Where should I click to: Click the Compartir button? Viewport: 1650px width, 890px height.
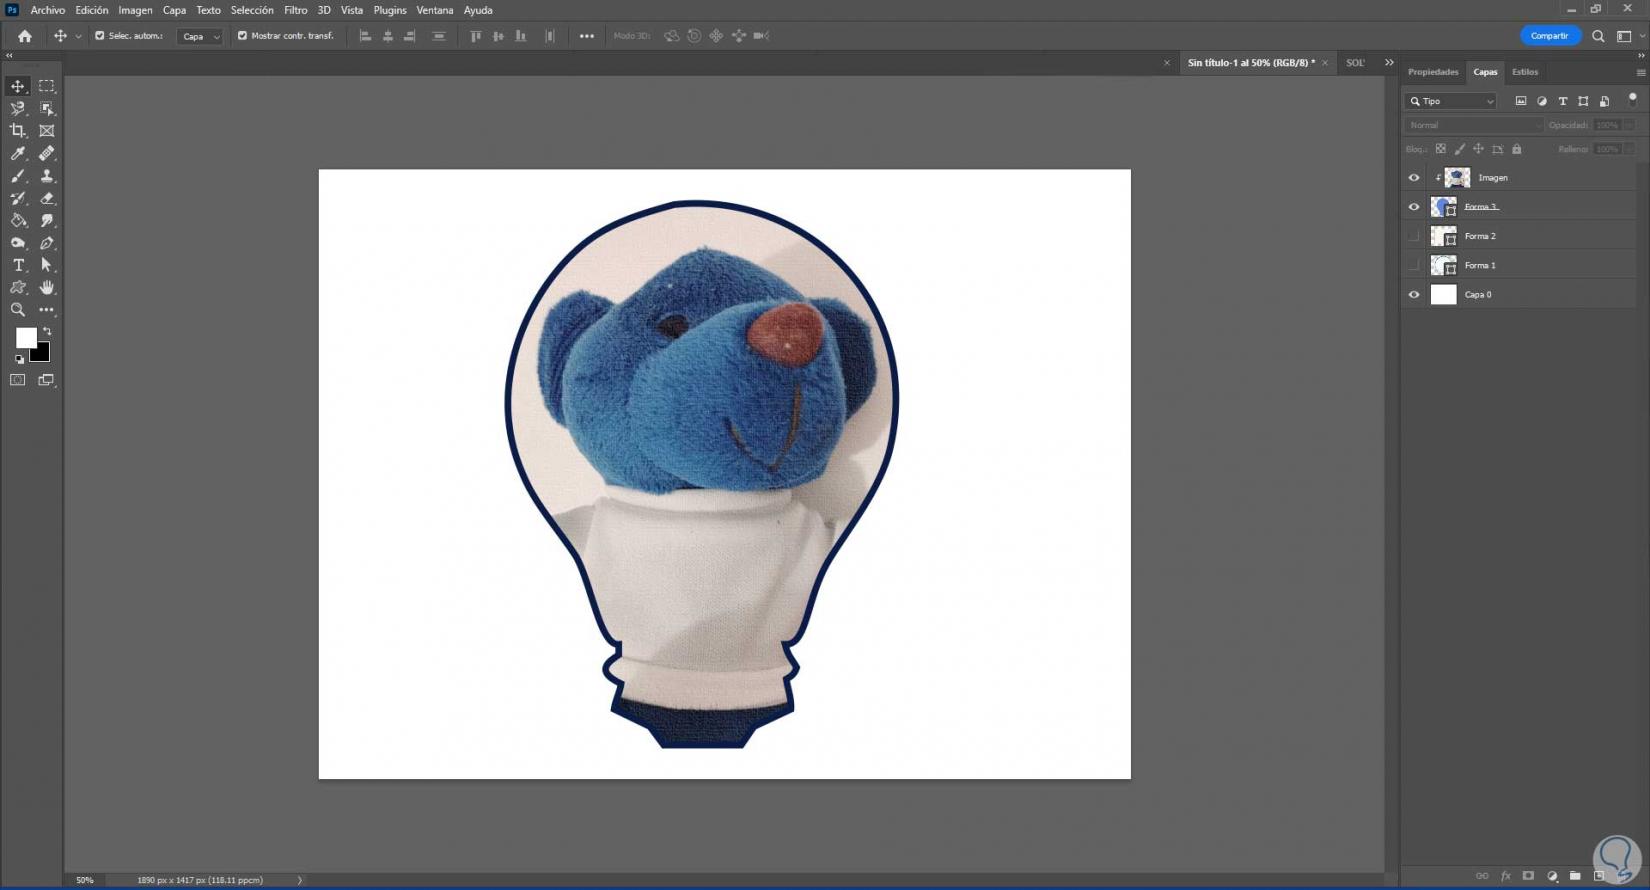coord(1549,36)
